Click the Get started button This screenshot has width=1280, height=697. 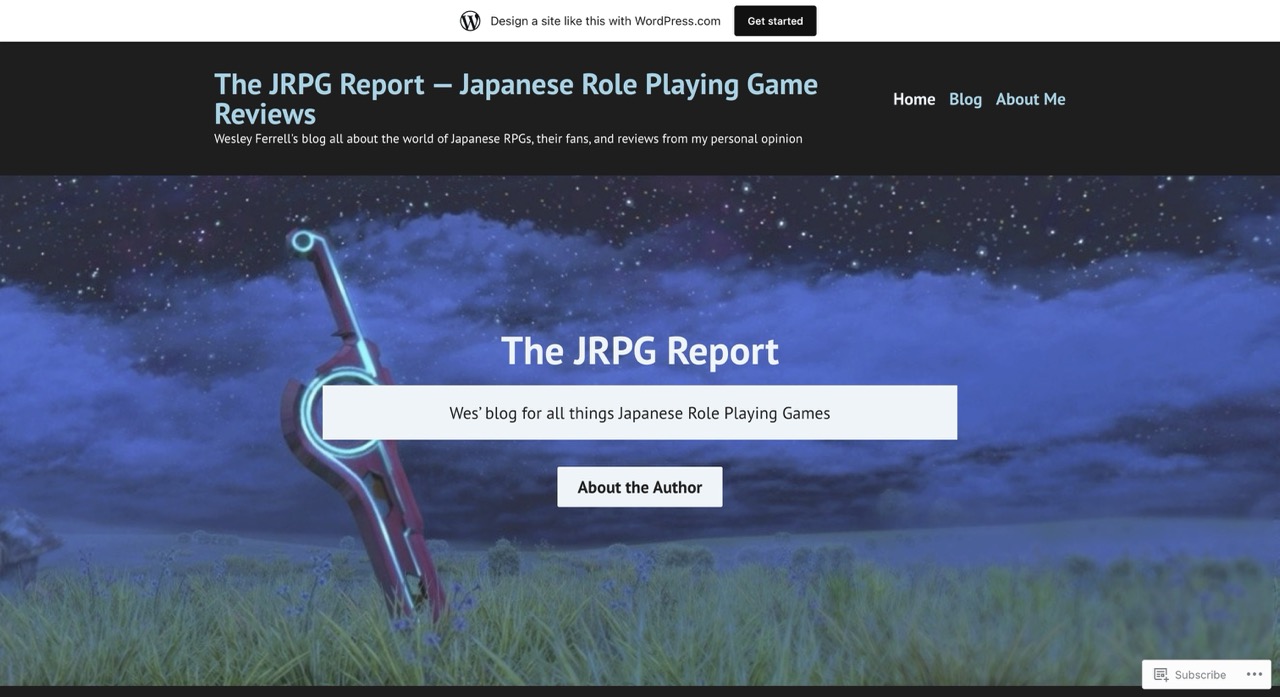pyautogui.click(x=774, y=20)
